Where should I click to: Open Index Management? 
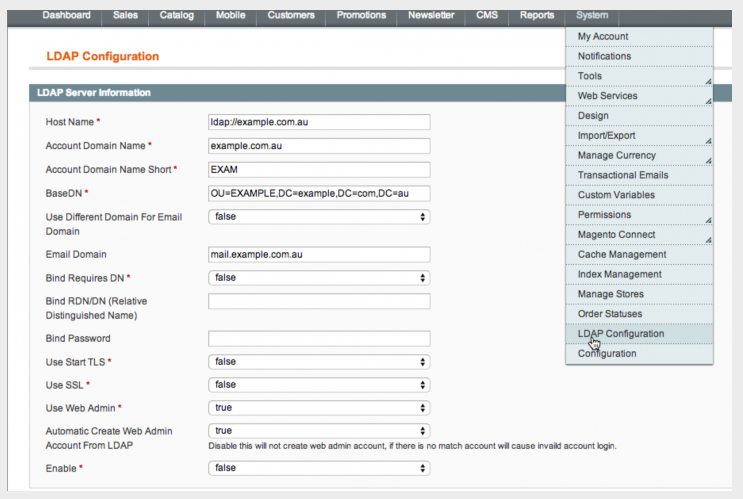639,275
